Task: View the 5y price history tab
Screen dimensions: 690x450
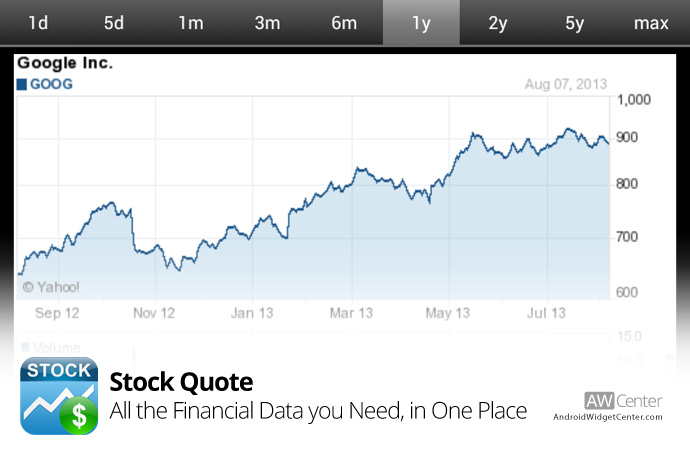Action: click(x=574, y=23)
